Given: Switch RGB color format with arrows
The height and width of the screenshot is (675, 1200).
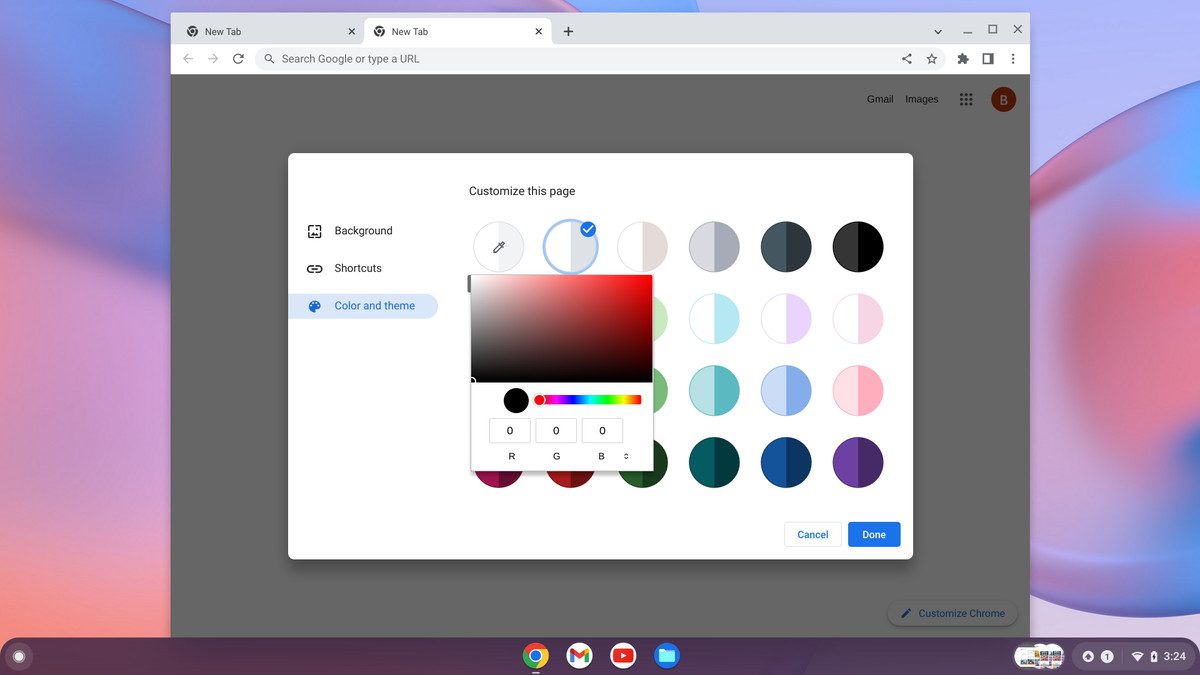Looking at the screenshot, I should point(626,456).
